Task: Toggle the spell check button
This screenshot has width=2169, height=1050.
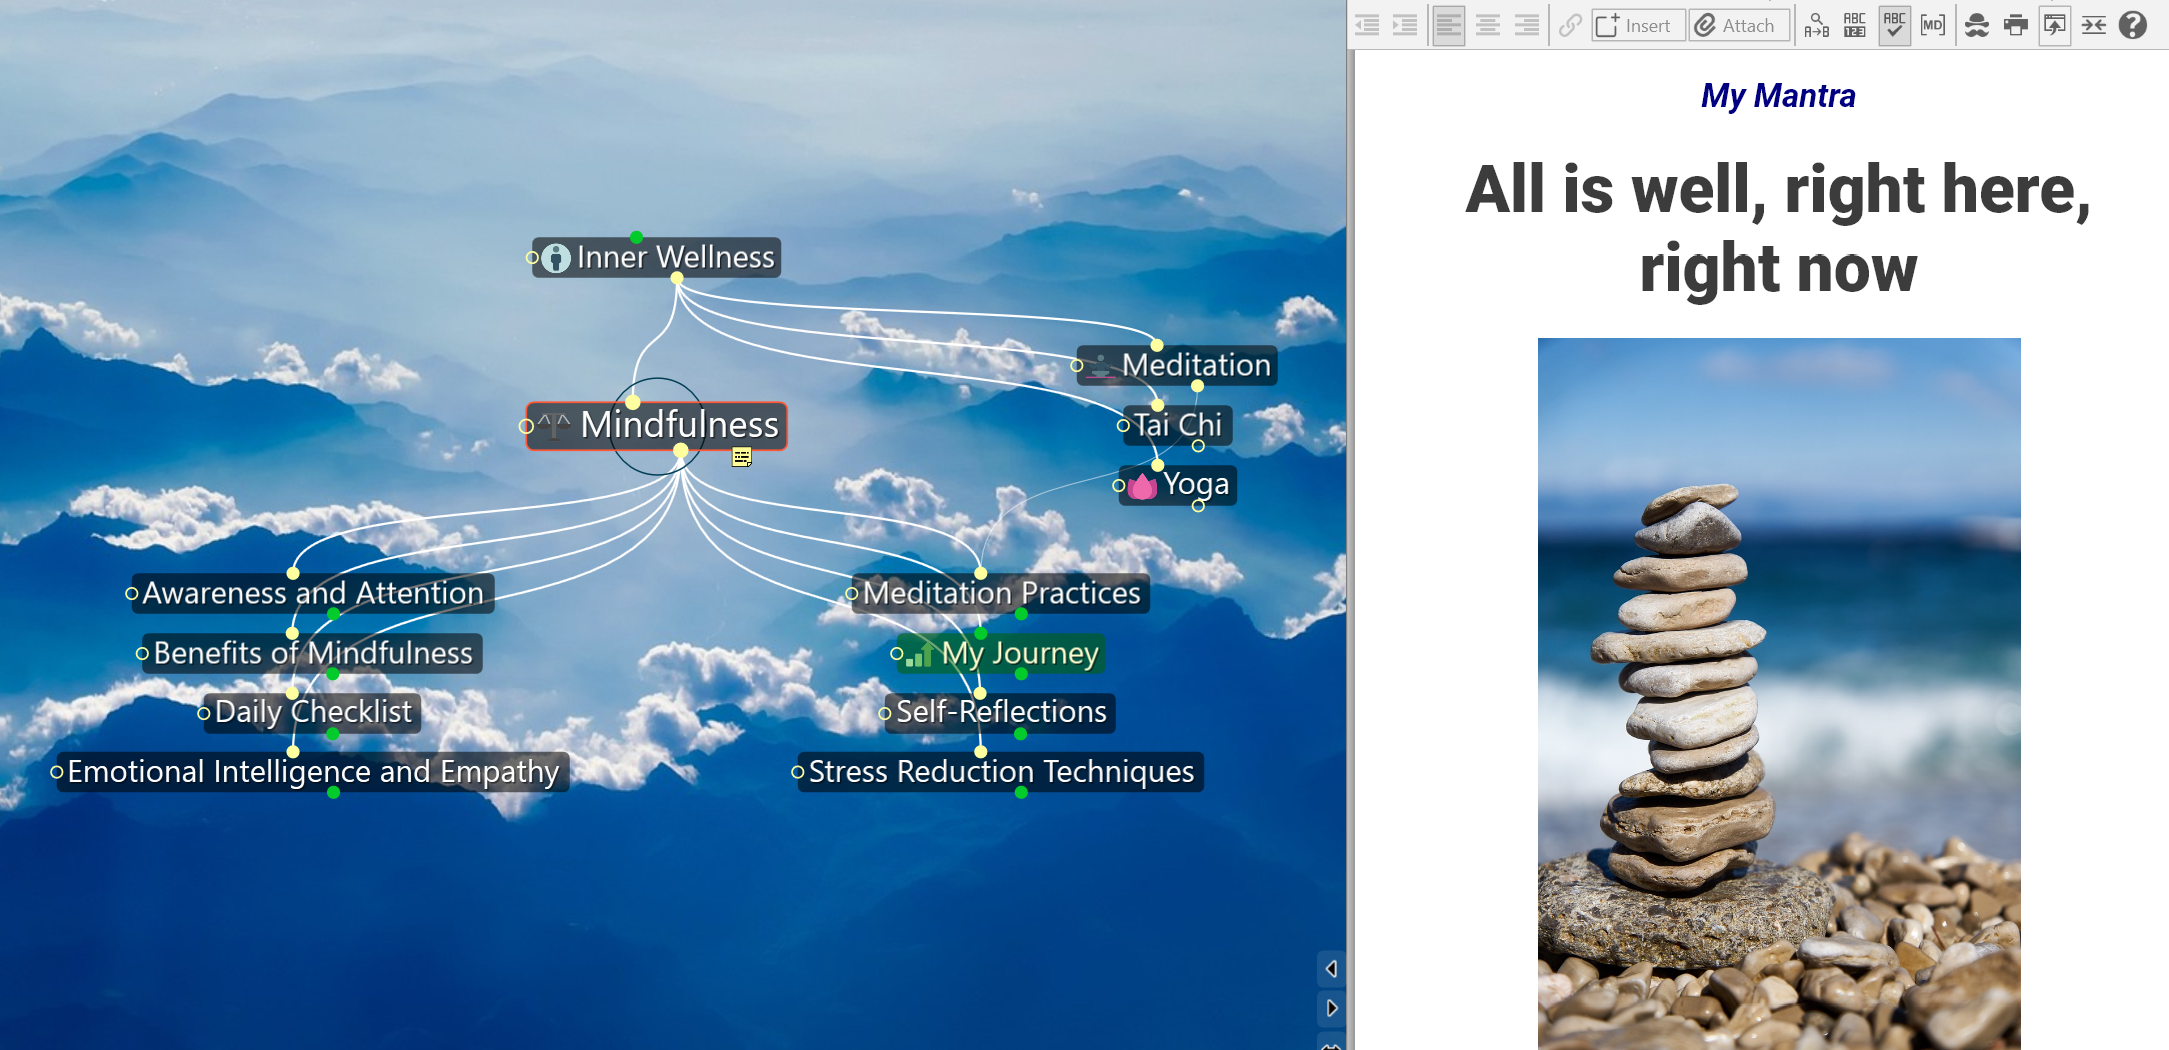Action: tap(1894, 26)
